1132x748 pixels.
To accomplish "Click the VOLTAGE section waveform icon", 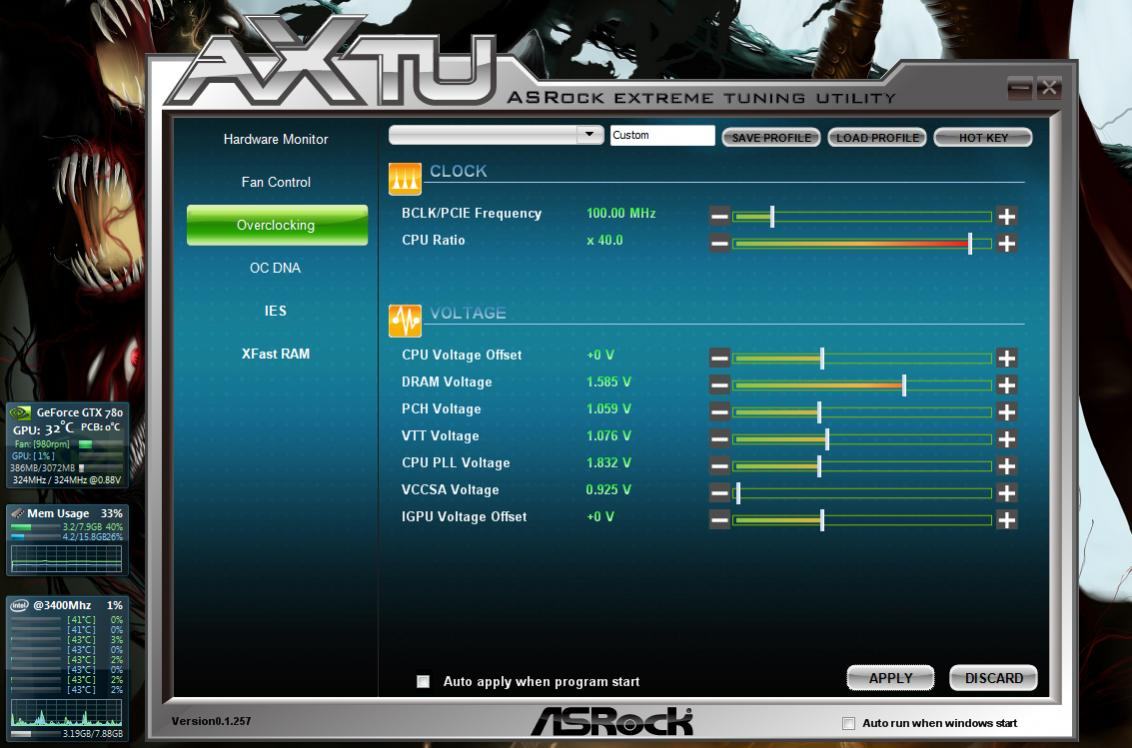I will pyautogui.click(x=405, y=321).
